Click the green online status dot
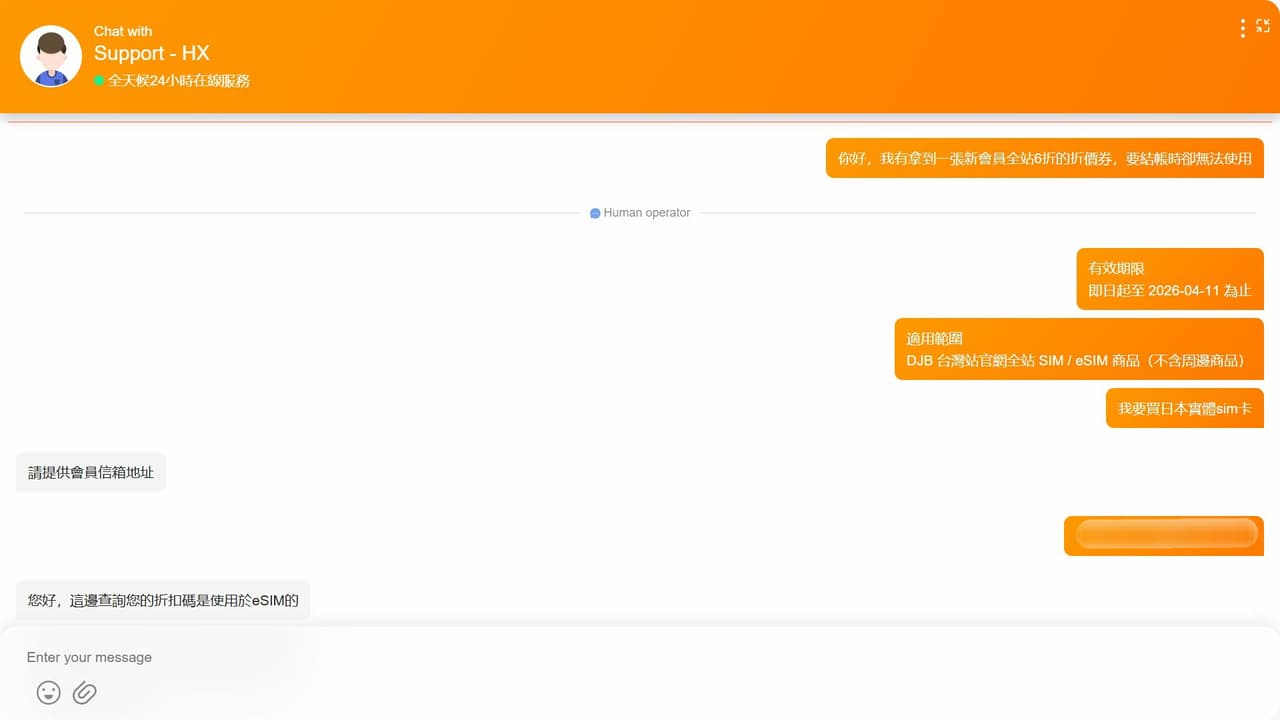 [99, 80]
